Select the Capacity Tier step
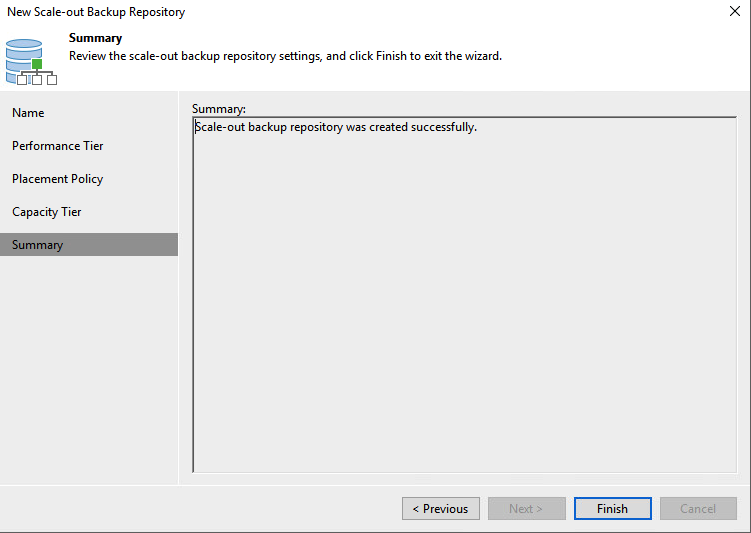751x533 pixels. click(46, 212)
